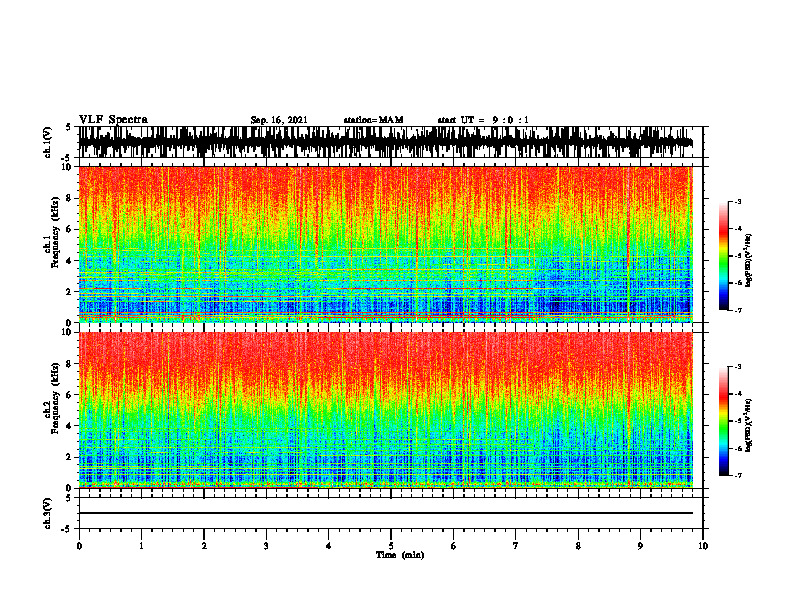
Task: Click the ch.2 frequency tick label "6"
Action: coord(69,394)
